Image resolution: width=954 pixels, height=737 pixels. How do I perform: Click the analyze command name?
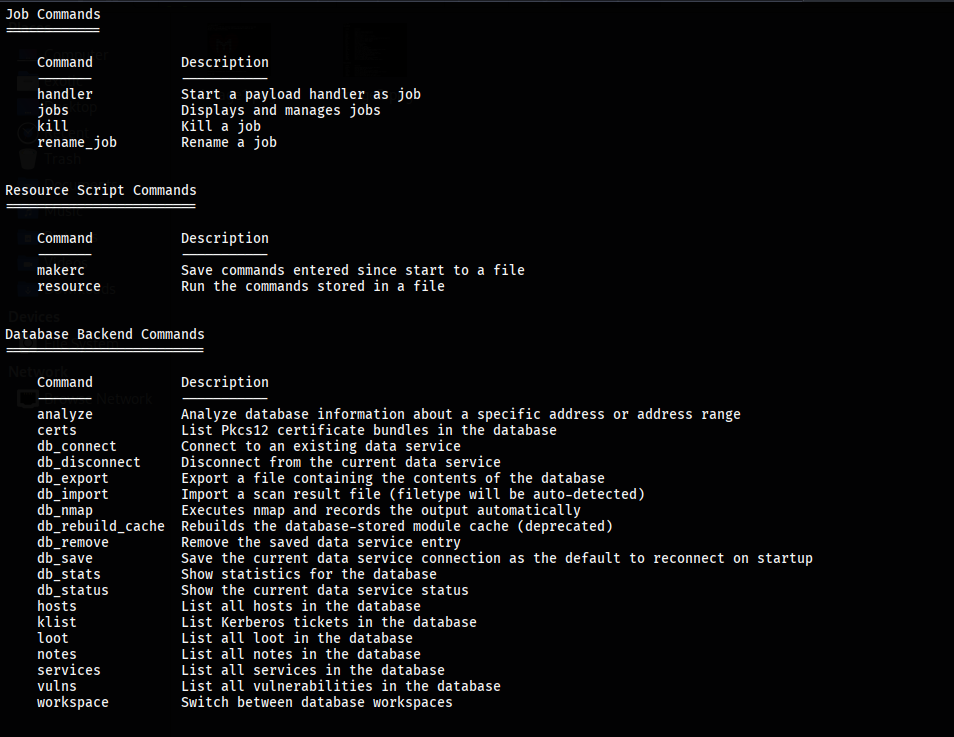pos(65,414)
